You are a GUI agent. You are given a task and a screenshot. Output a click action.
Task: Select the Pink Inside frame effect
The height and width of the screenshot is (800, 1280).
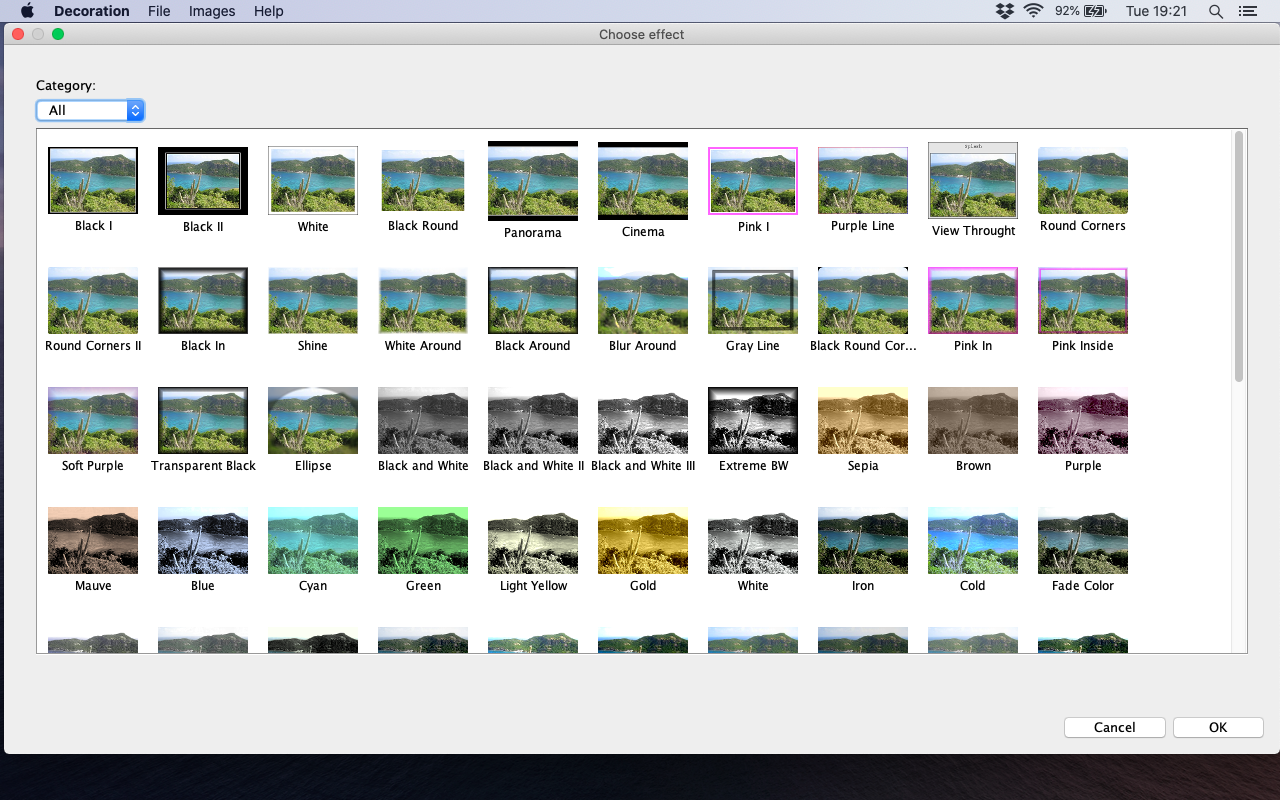point(1083,300)
